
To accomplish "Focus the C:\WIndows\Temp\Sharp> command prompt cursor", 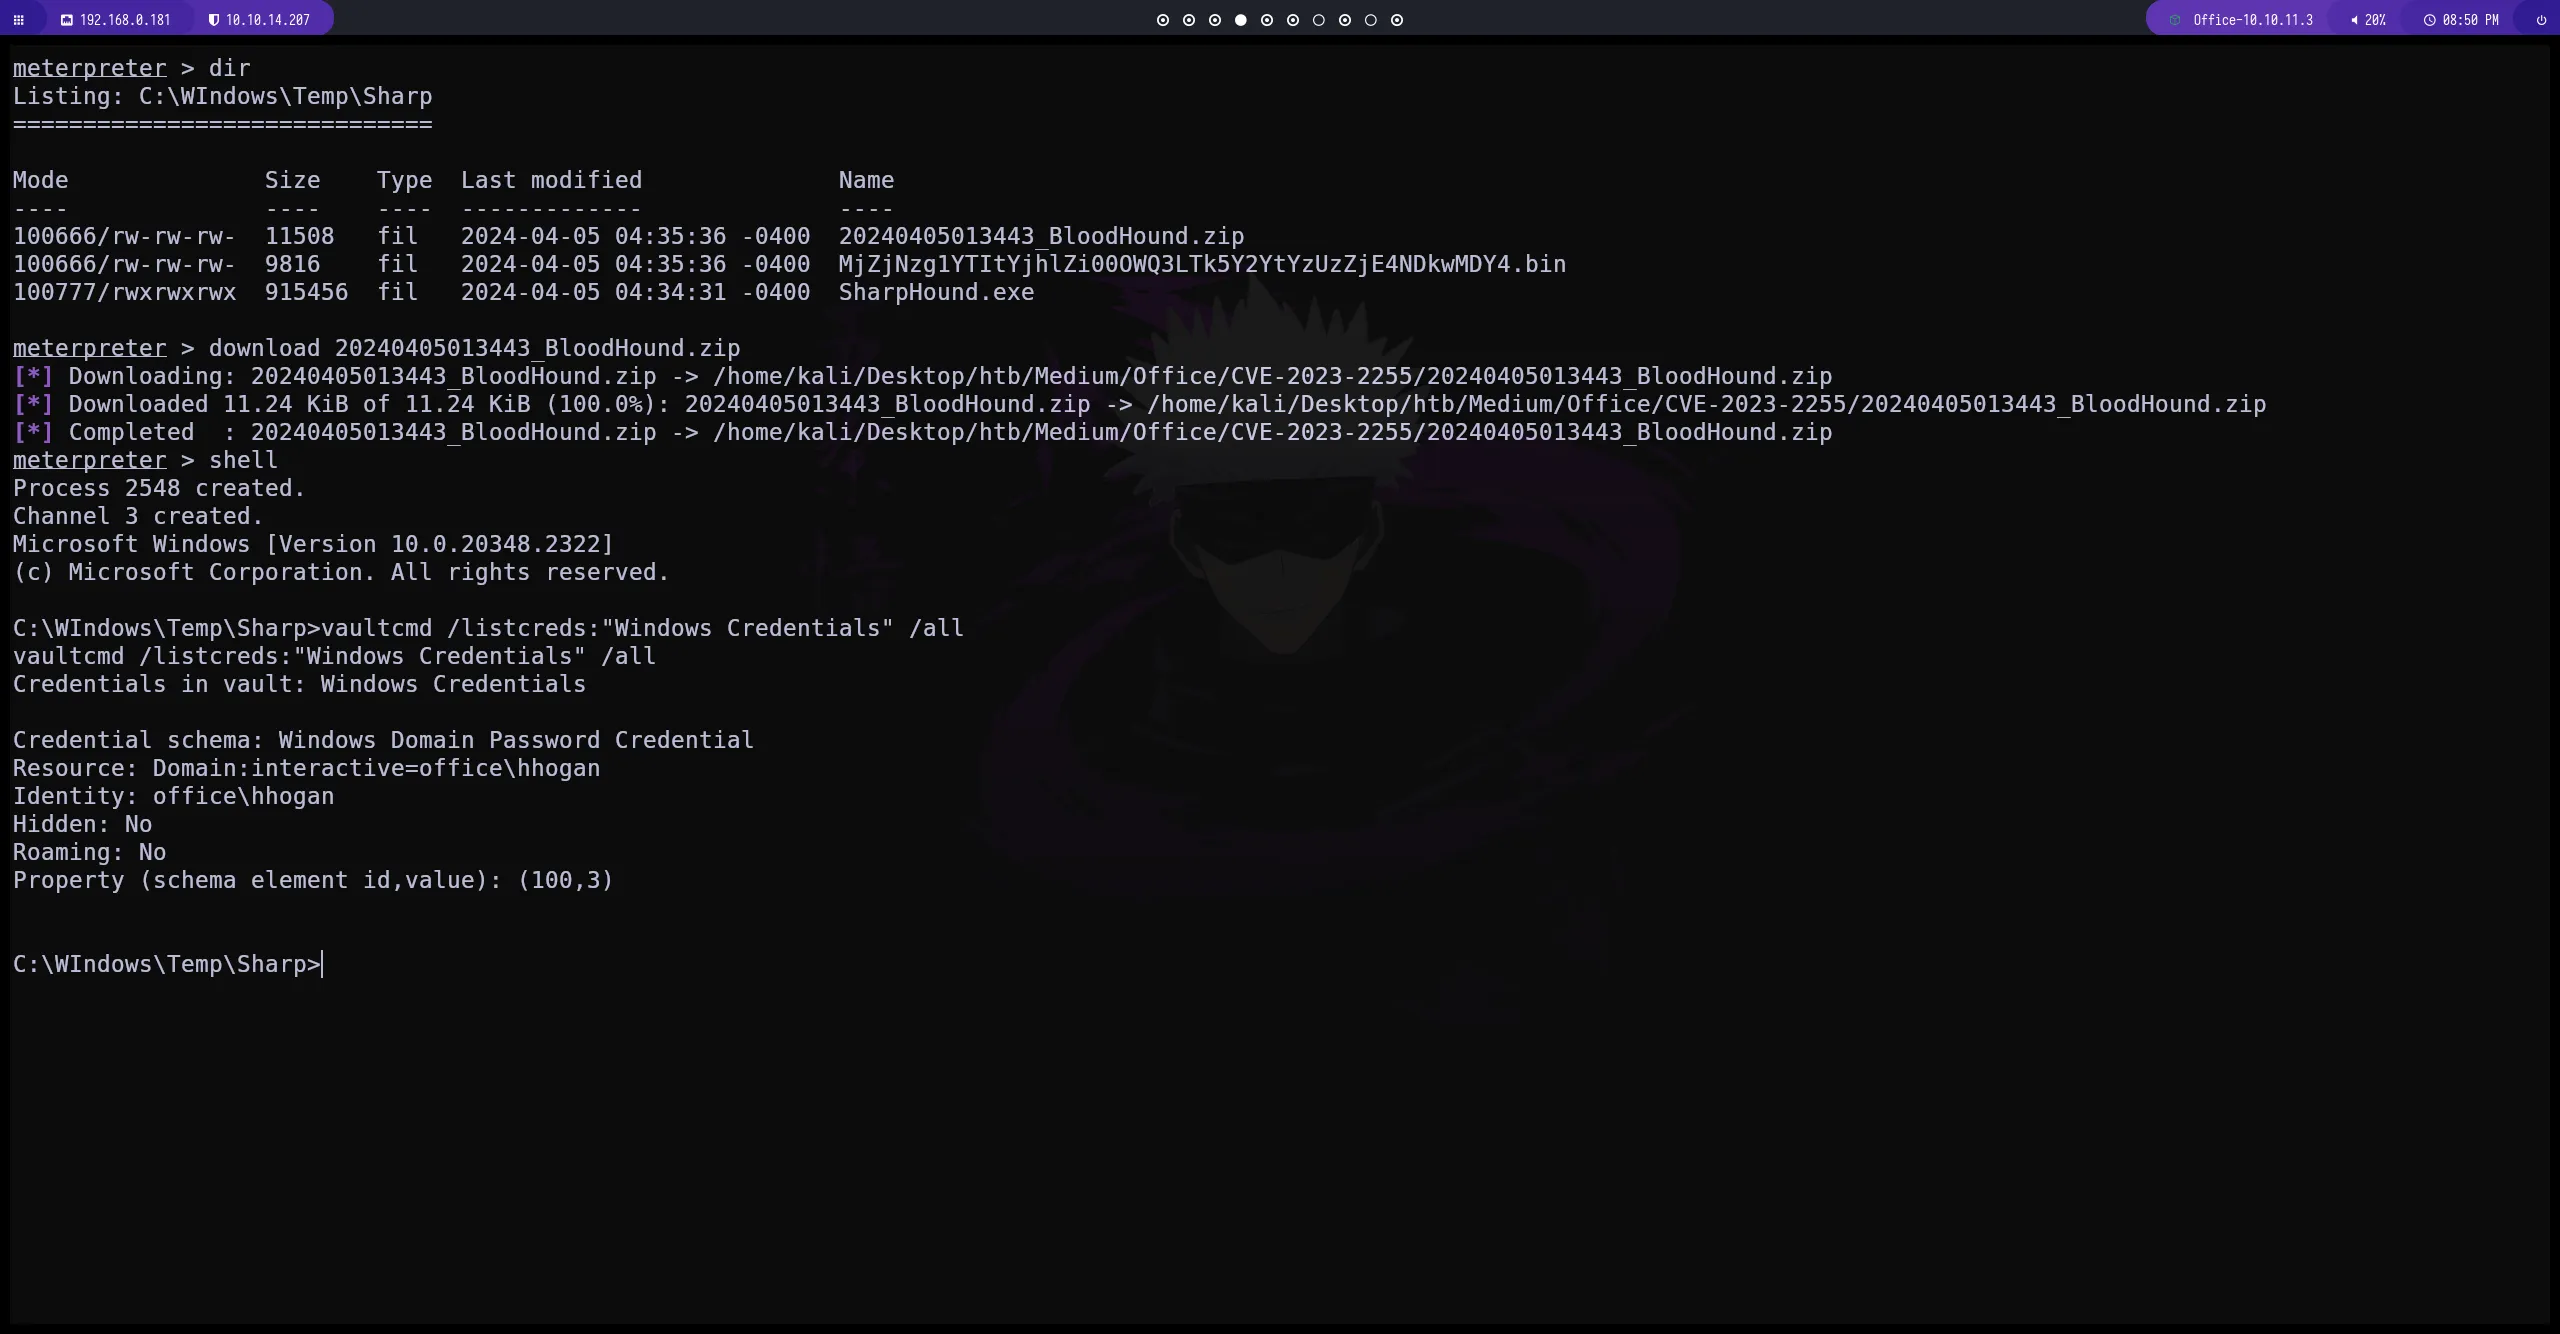I will 322,964.
